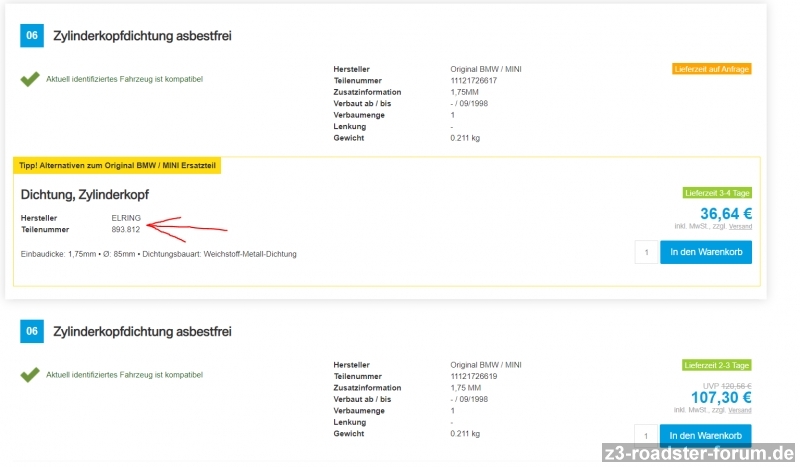800x467 pixels.
Task: Click the ELRING part number 893.812
Action: tap(126, 230)
